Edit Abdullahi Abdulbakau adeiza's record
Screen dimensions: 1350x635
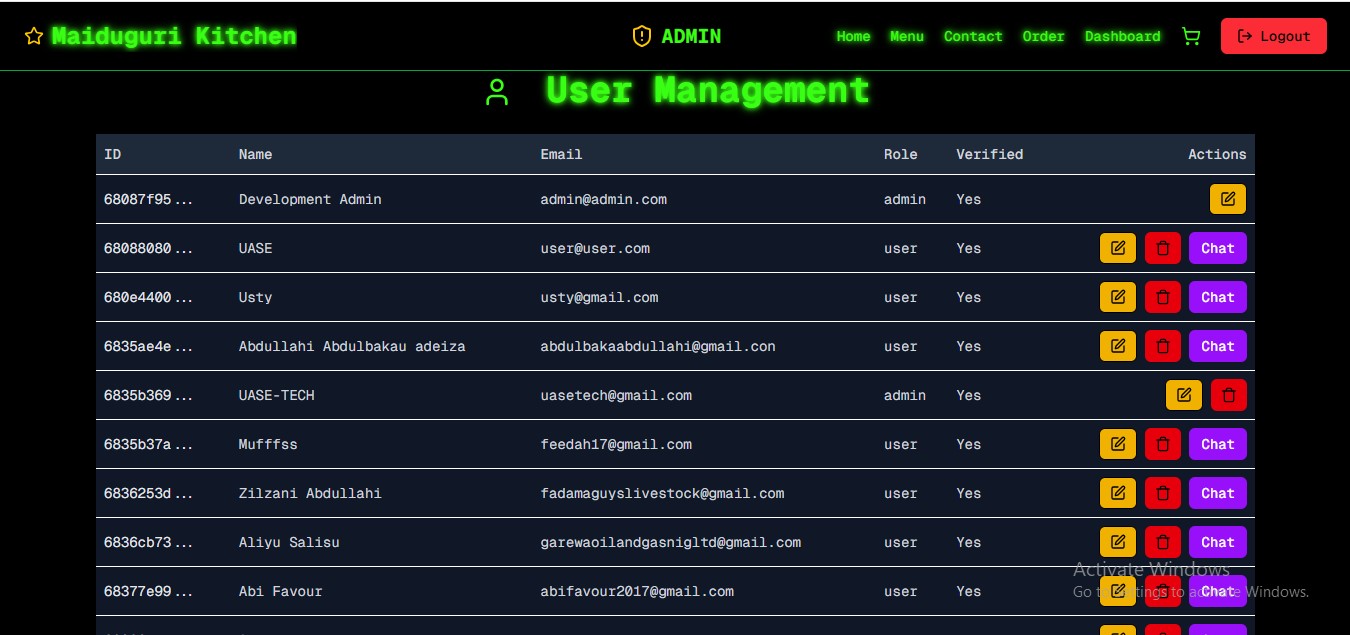[x=1117, y=346]
